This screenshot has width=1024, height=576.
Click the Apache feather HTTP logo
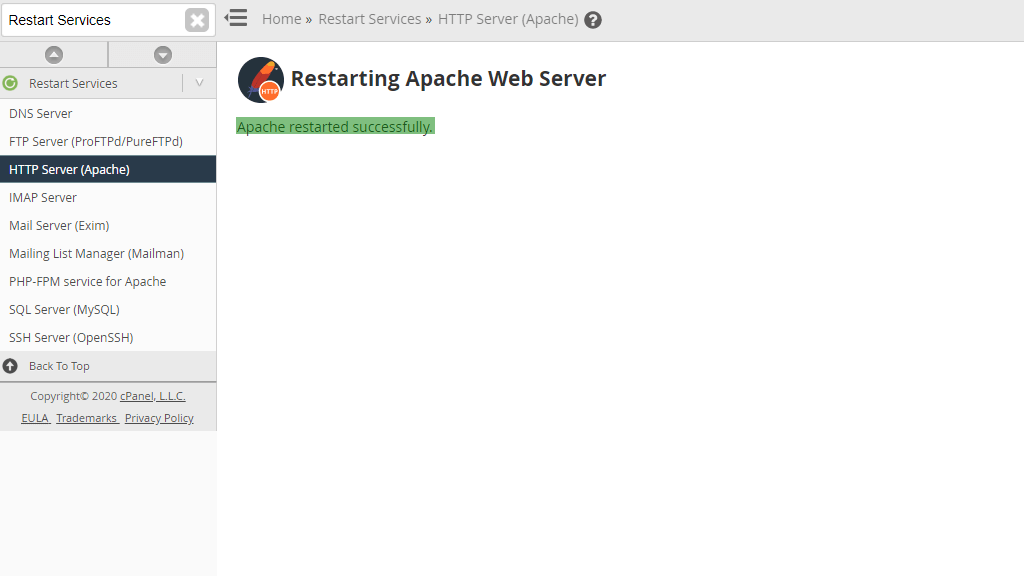click(x=261, y=80)
